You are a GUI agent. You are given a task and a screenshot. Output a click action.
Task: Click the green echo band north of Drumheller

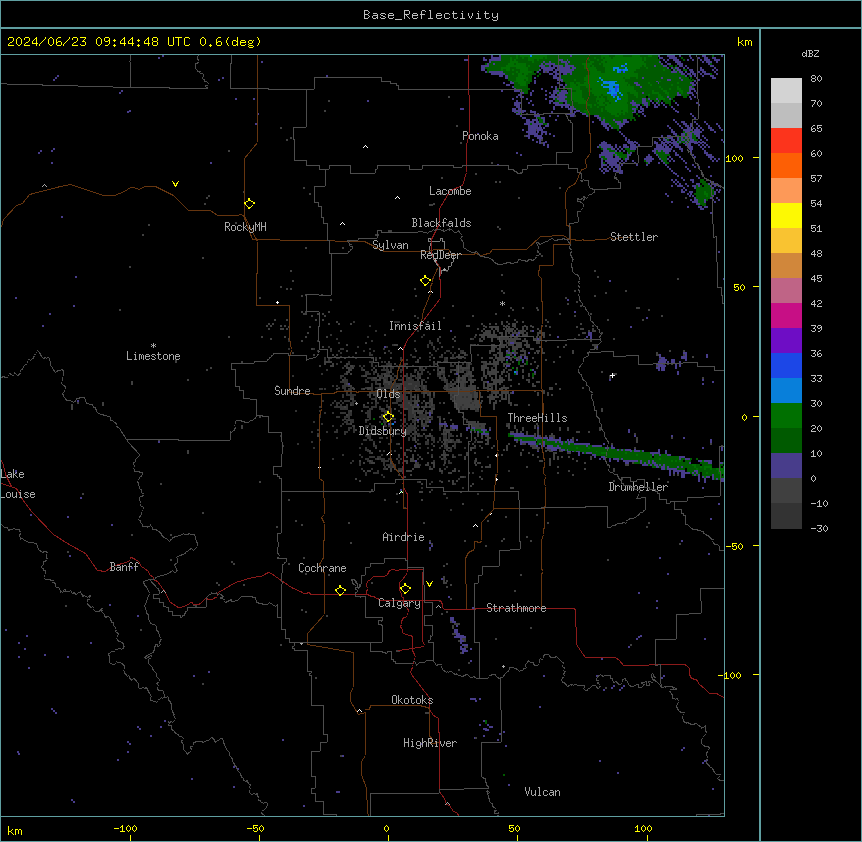(616, 453)
